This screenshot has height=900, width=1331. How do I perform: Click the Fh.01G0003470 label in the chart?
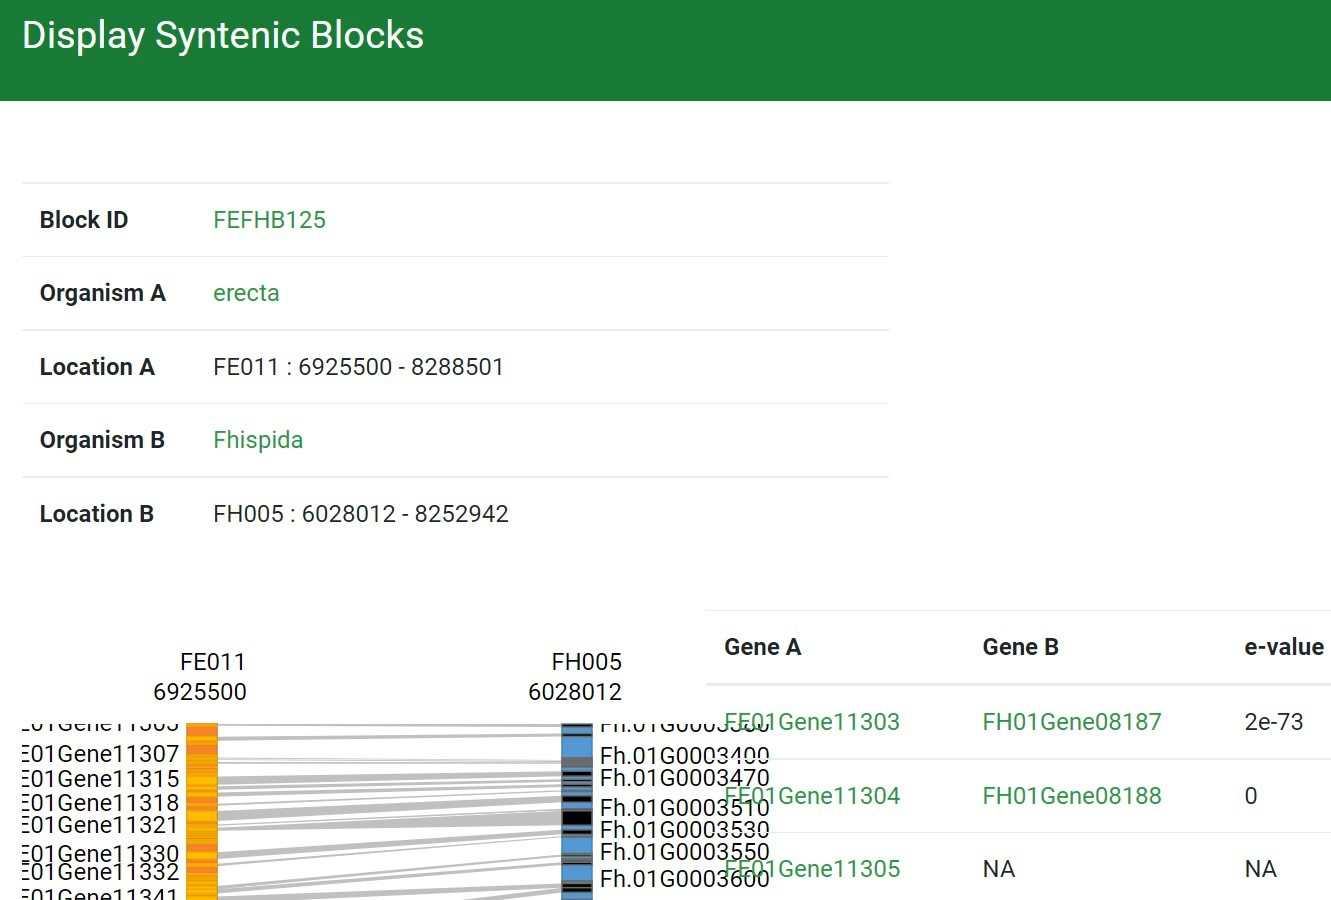pos(684,778)
